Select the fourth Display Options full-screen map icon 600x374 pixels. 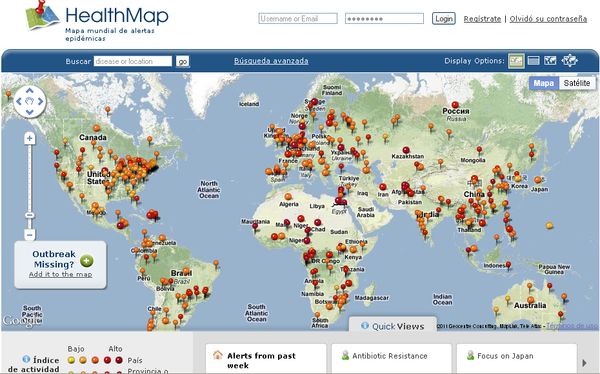click(x=569, y=60)
